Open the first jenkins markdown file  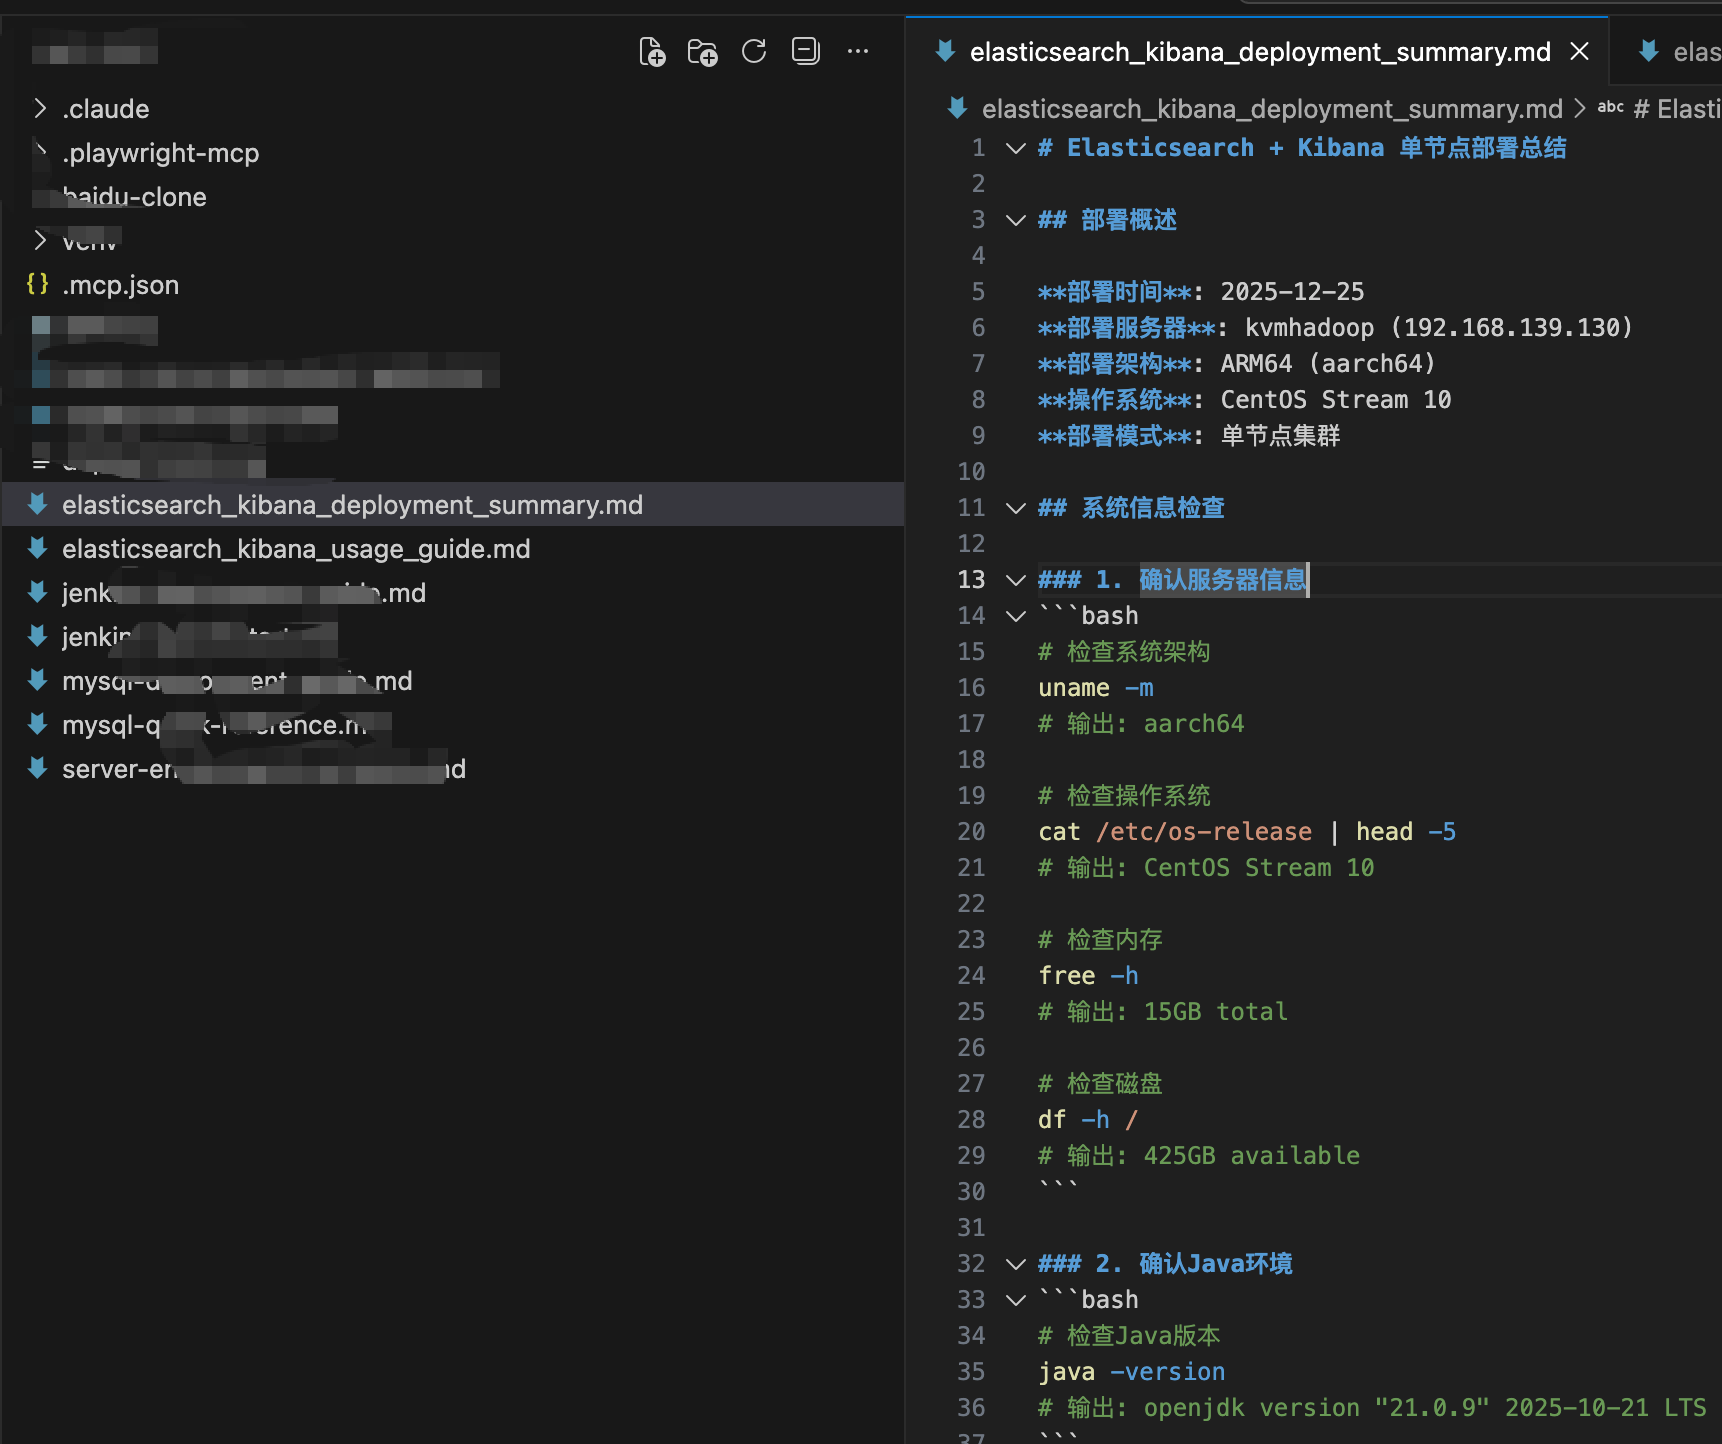tap(243, 593)
